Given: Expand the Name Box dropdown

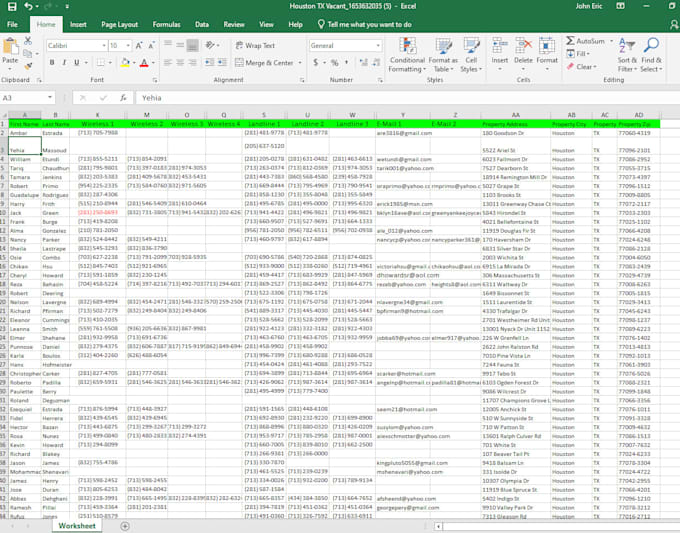Looking at the screenshot, I should coord(50,98).
